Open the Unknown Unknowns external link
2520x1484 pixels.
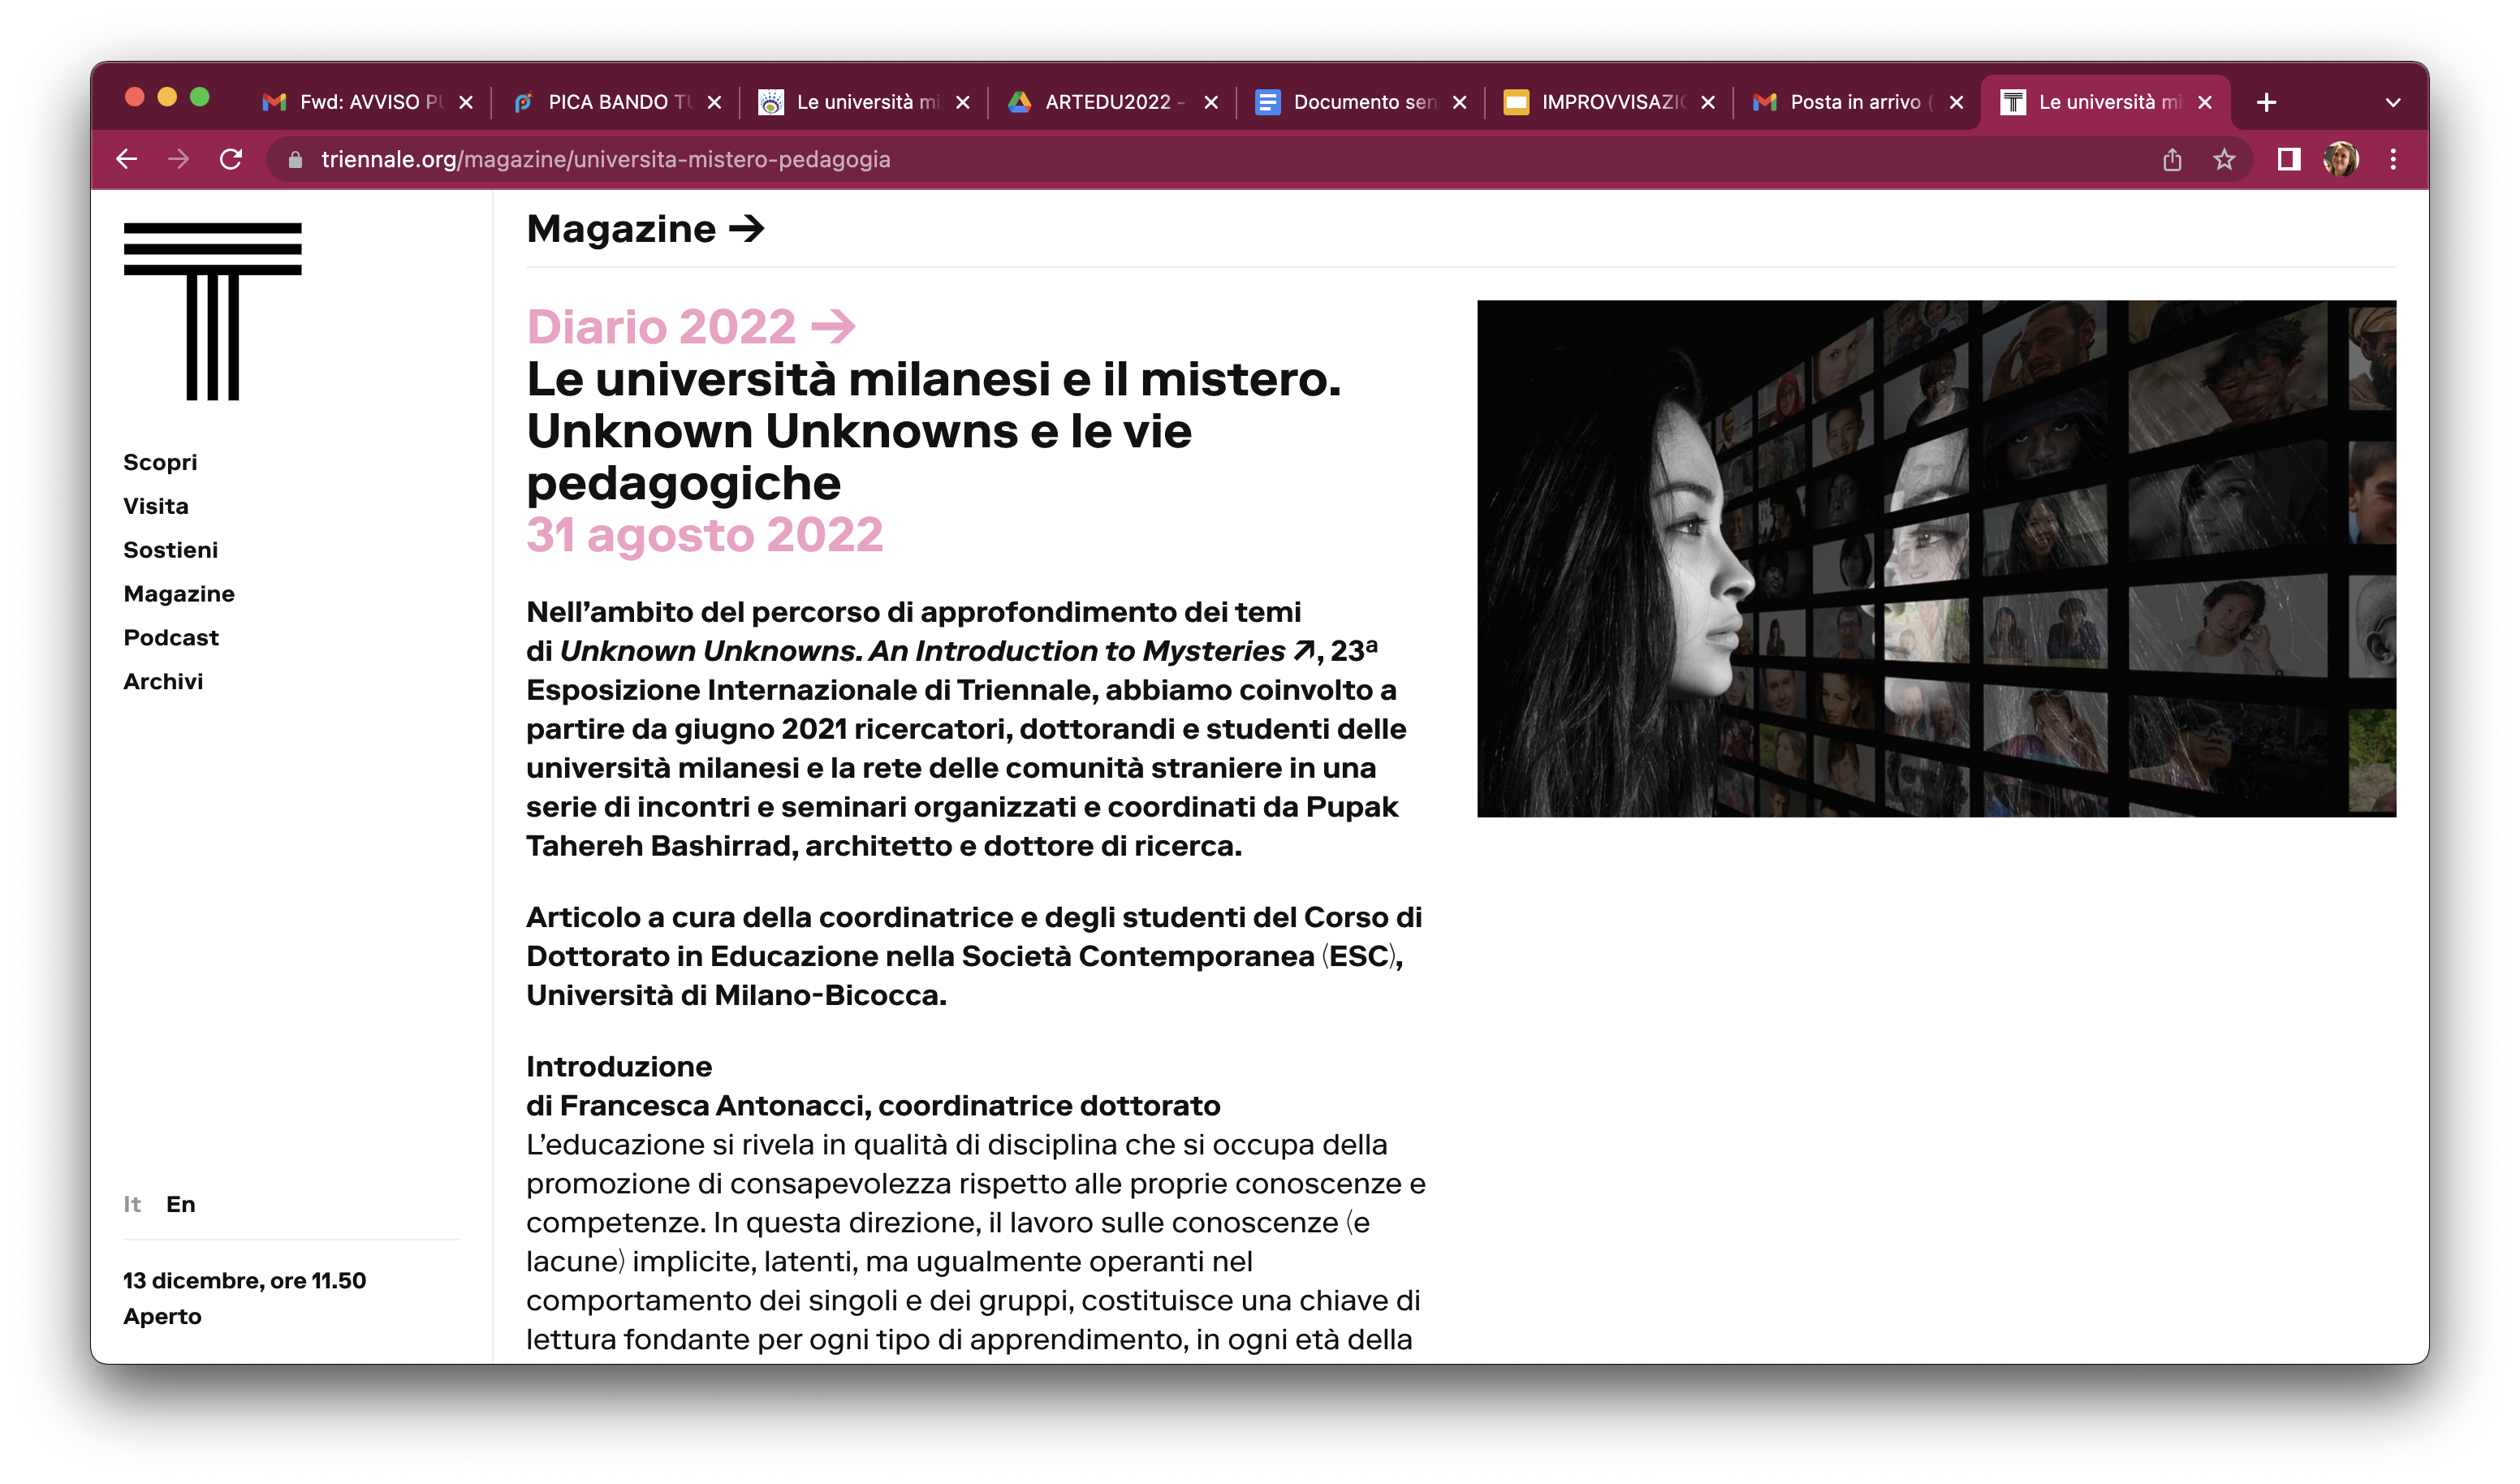pyautogui.click(x=935, y=651)
